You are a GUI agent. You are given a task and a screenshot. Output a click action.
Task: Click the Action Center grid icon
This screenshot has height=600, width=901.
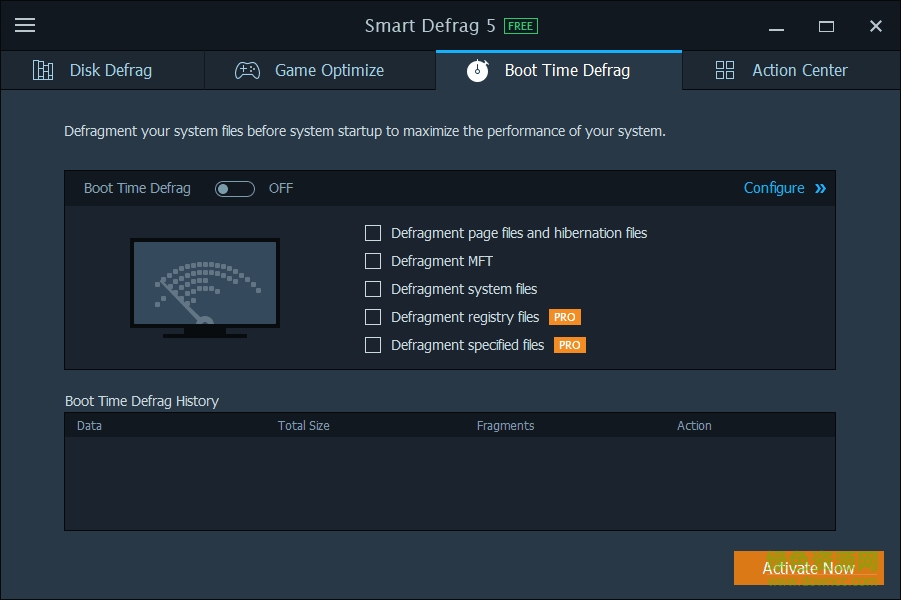click(x=724, y=70)
